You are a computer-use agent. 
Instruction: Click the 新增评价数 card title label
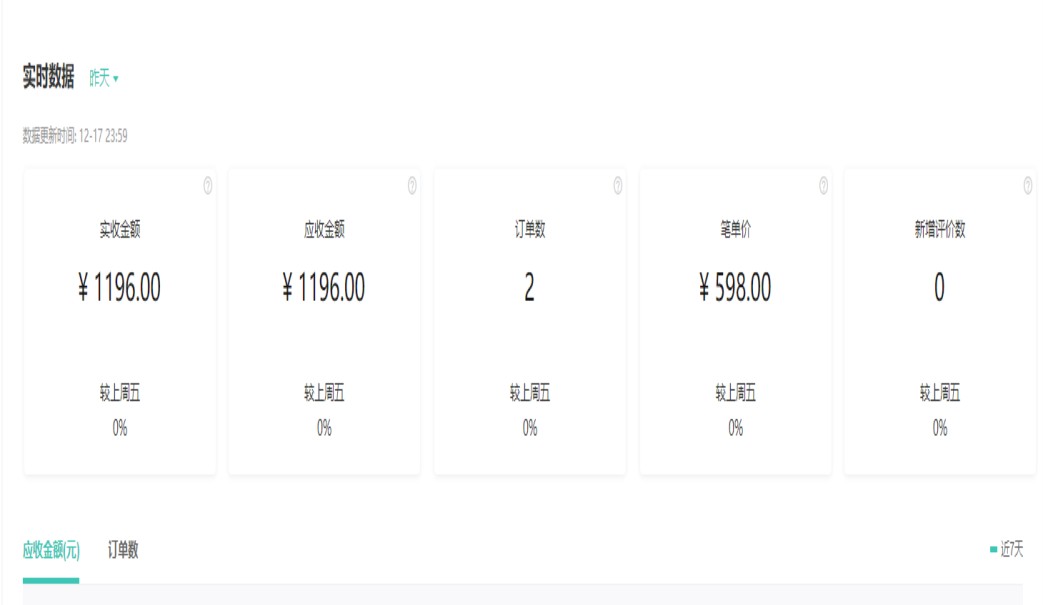(939, 230)
